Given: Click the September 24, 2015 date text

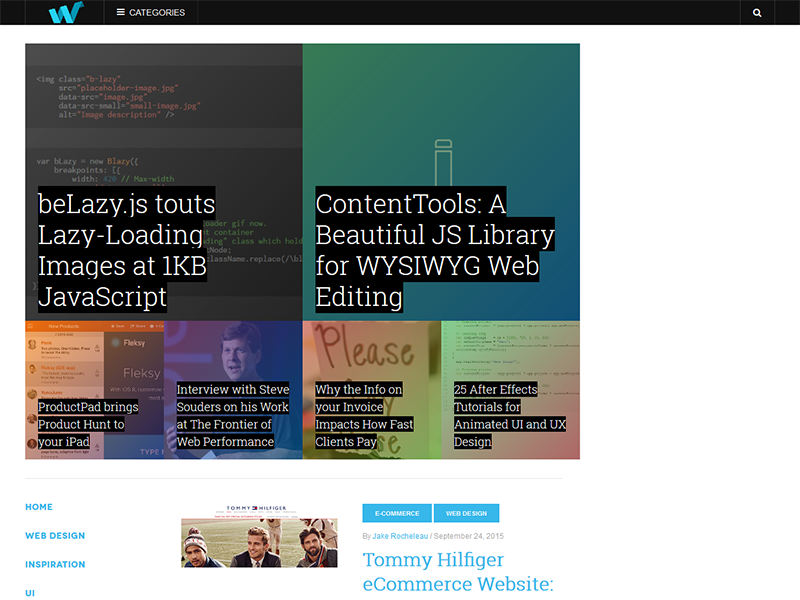Looking at the screenshot, I should (x=468, y=536).
